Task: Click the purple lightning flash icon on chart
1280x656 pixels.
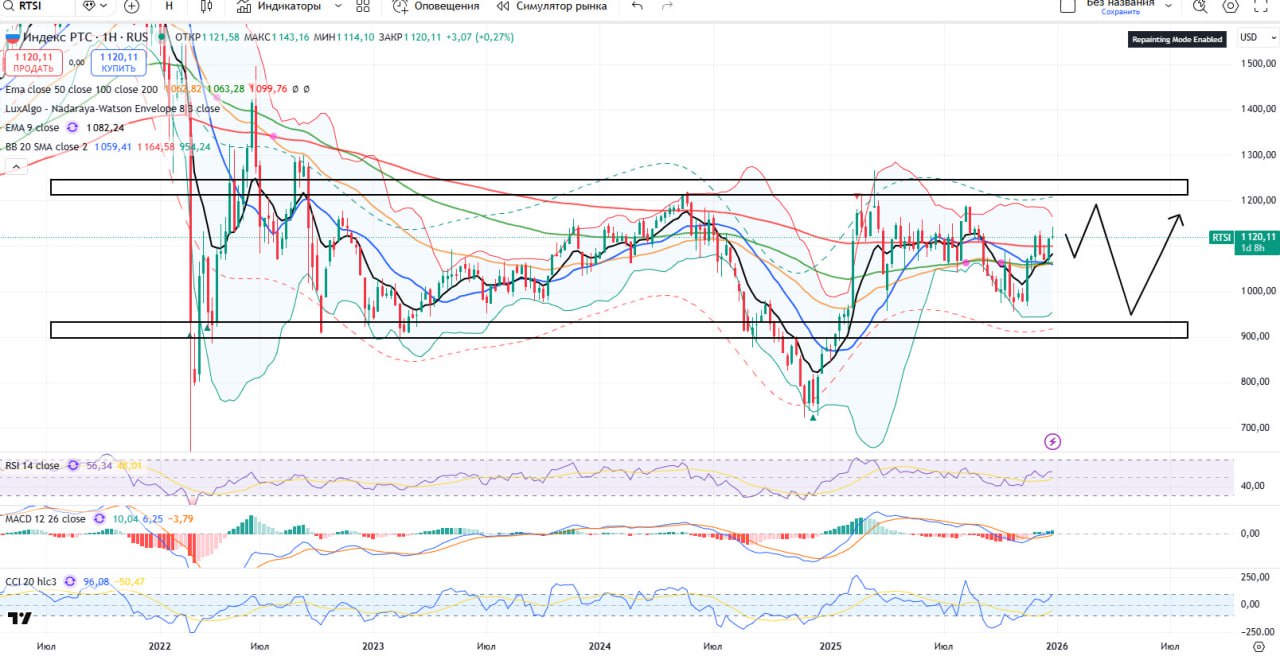Action: (x=1052, y=441)
